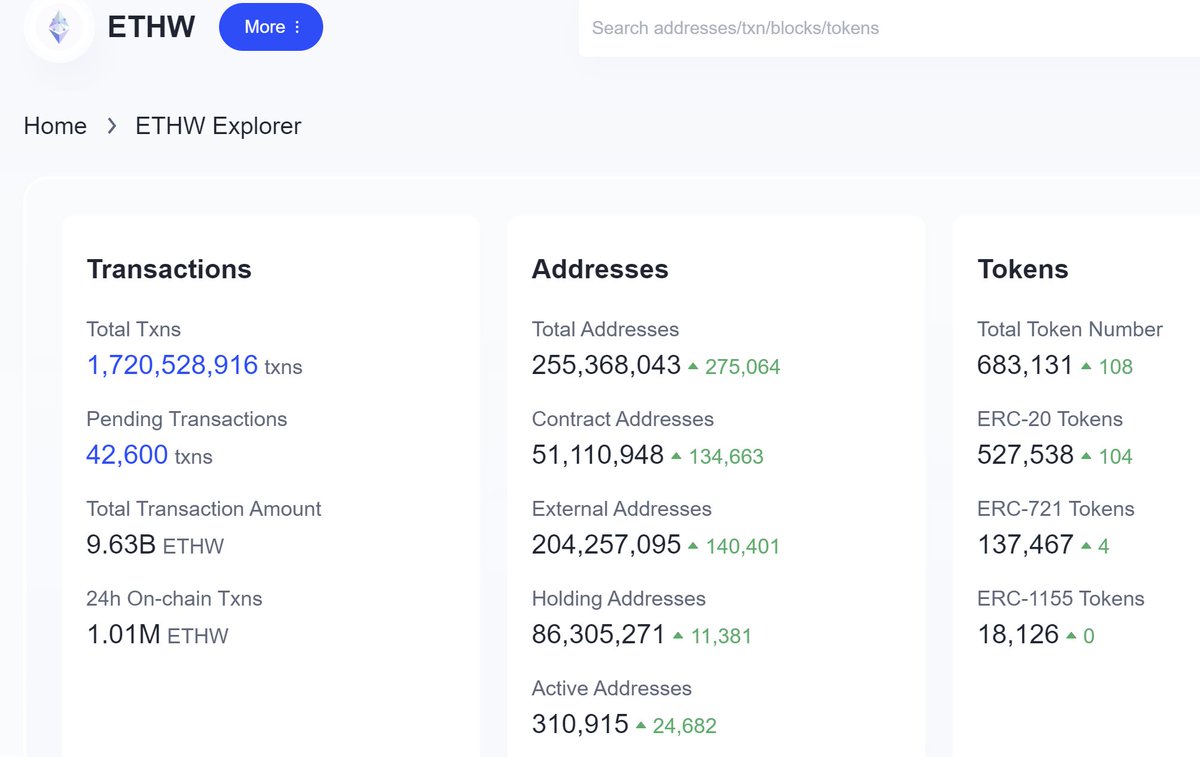Focus the search addresses/txn/blocks/tokens field
This screenshot has height=757, width=1200.
(889, 28)
